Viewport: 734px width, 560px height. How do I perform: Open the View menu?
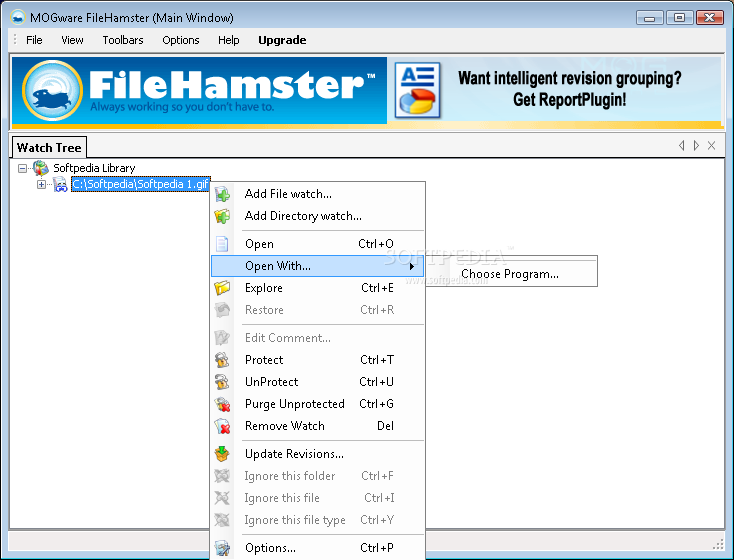[x=73, y=40]
